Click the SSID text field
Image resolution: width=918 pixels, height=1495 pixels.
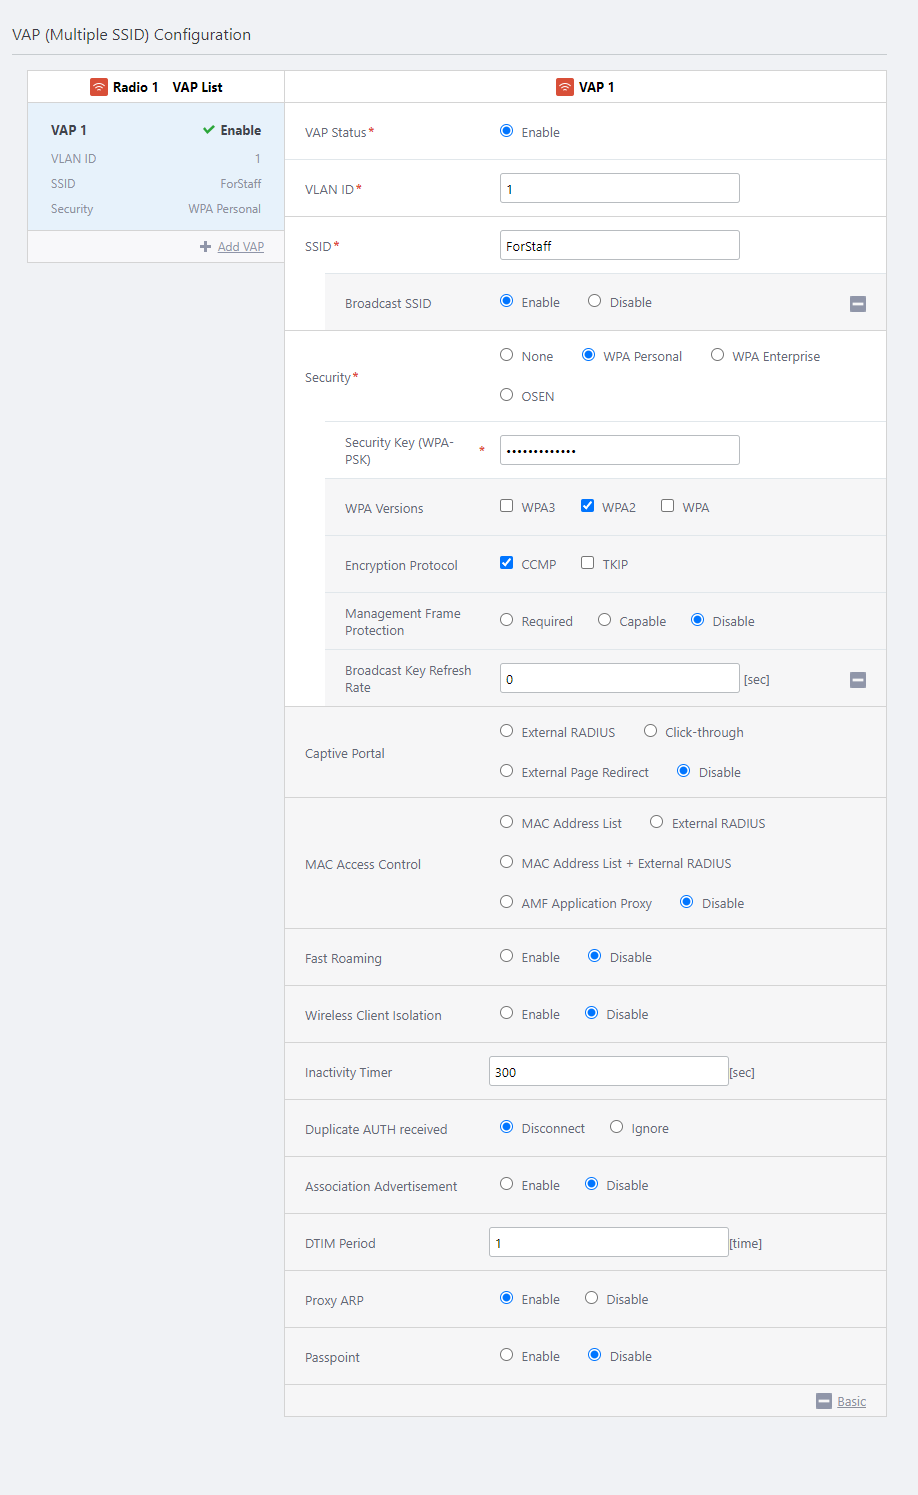pyautogui.click(x=620, y=245)
